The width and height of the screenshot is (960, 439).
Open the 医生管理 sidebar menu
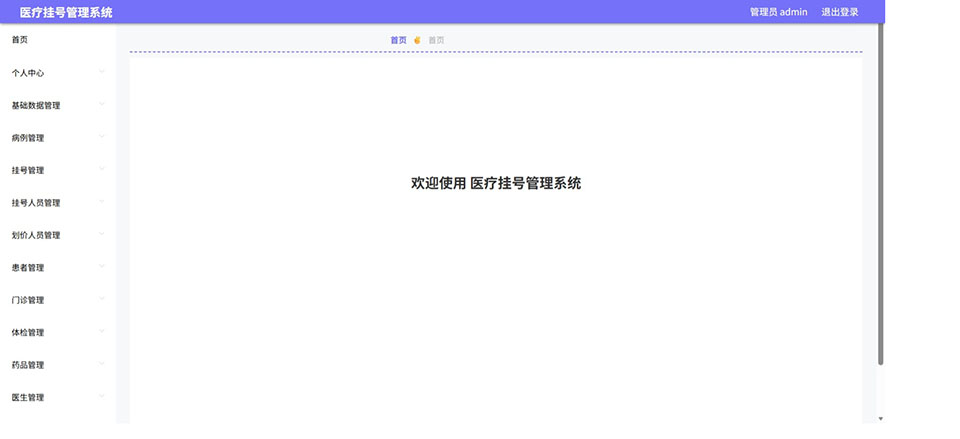(58, 397)
